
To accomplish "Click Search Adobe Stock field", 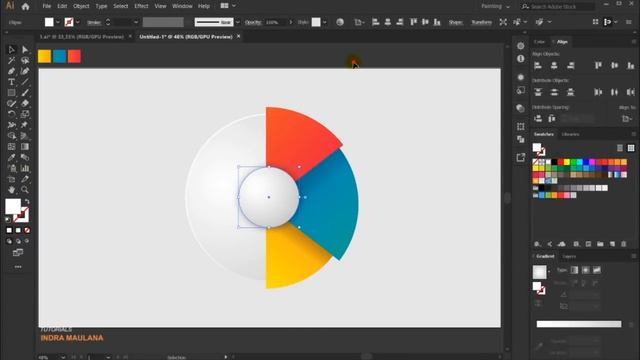I will click(558, 7).
